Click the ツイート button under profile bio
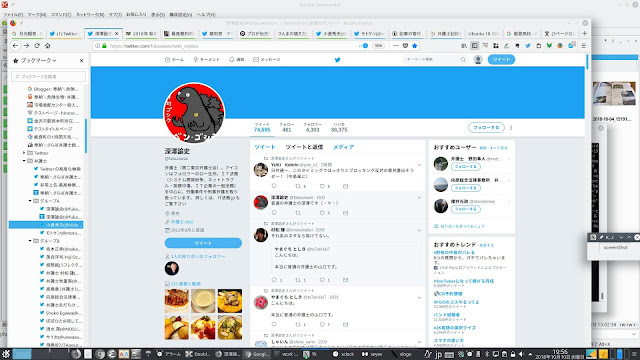640x360 pixels. click(203, 243)
